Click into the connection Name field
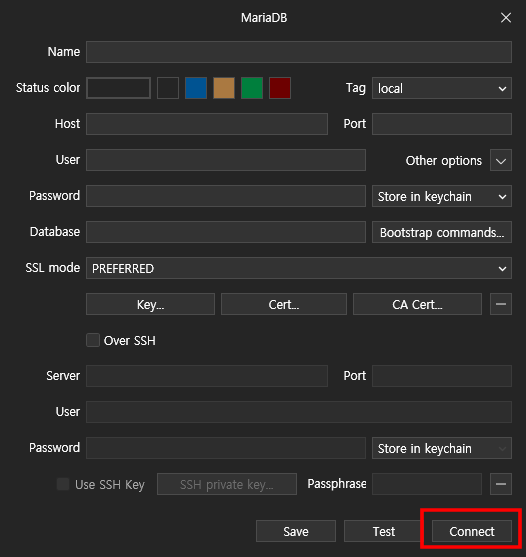Viewport: 526px width, 557px height. pos(299,52)
